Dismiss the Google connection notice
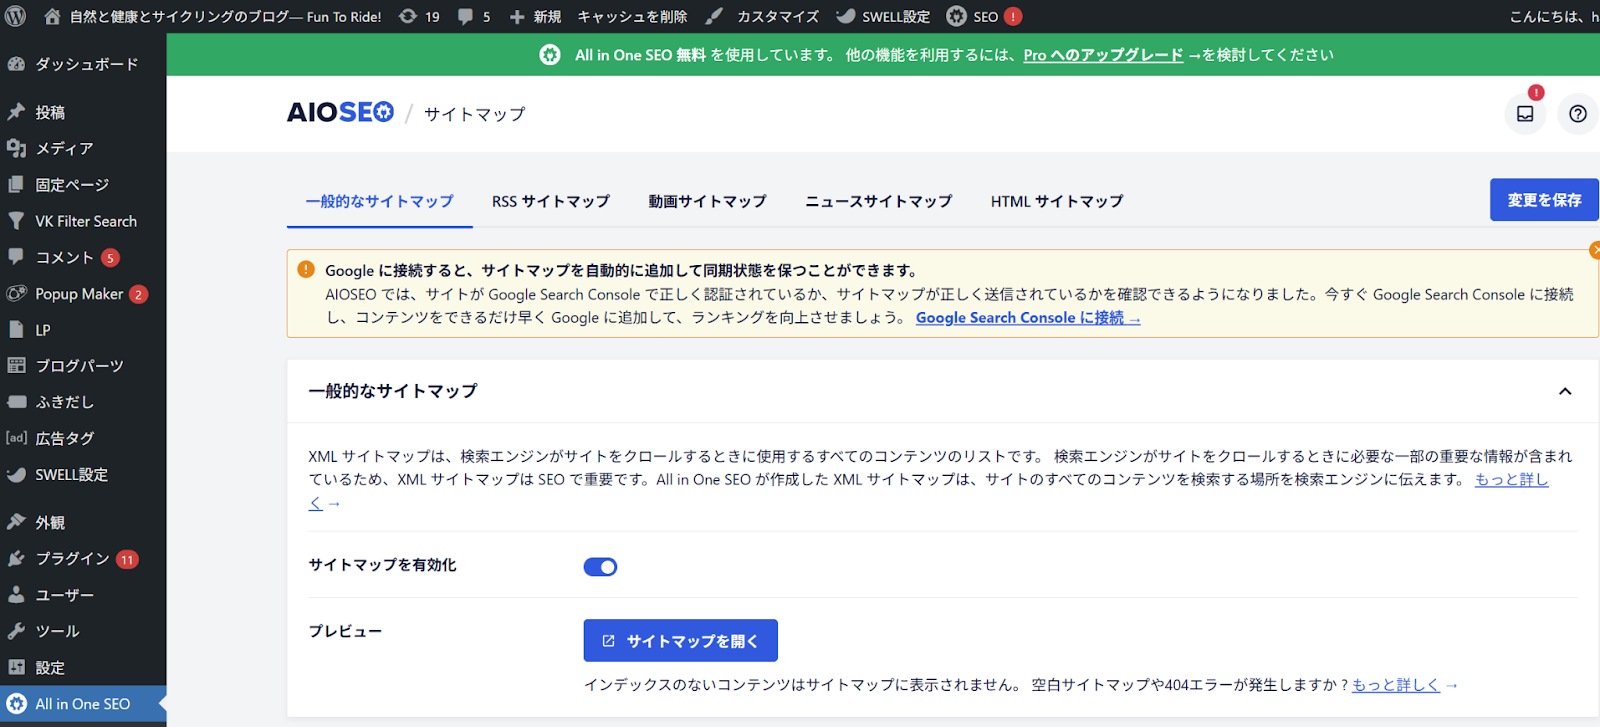 tap(1595, 250)
